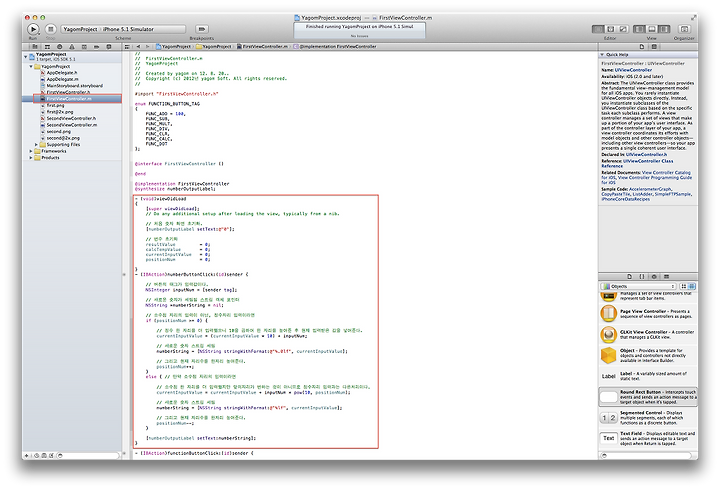
Task: Select the Standard editor mode
Action: [597, 29]
